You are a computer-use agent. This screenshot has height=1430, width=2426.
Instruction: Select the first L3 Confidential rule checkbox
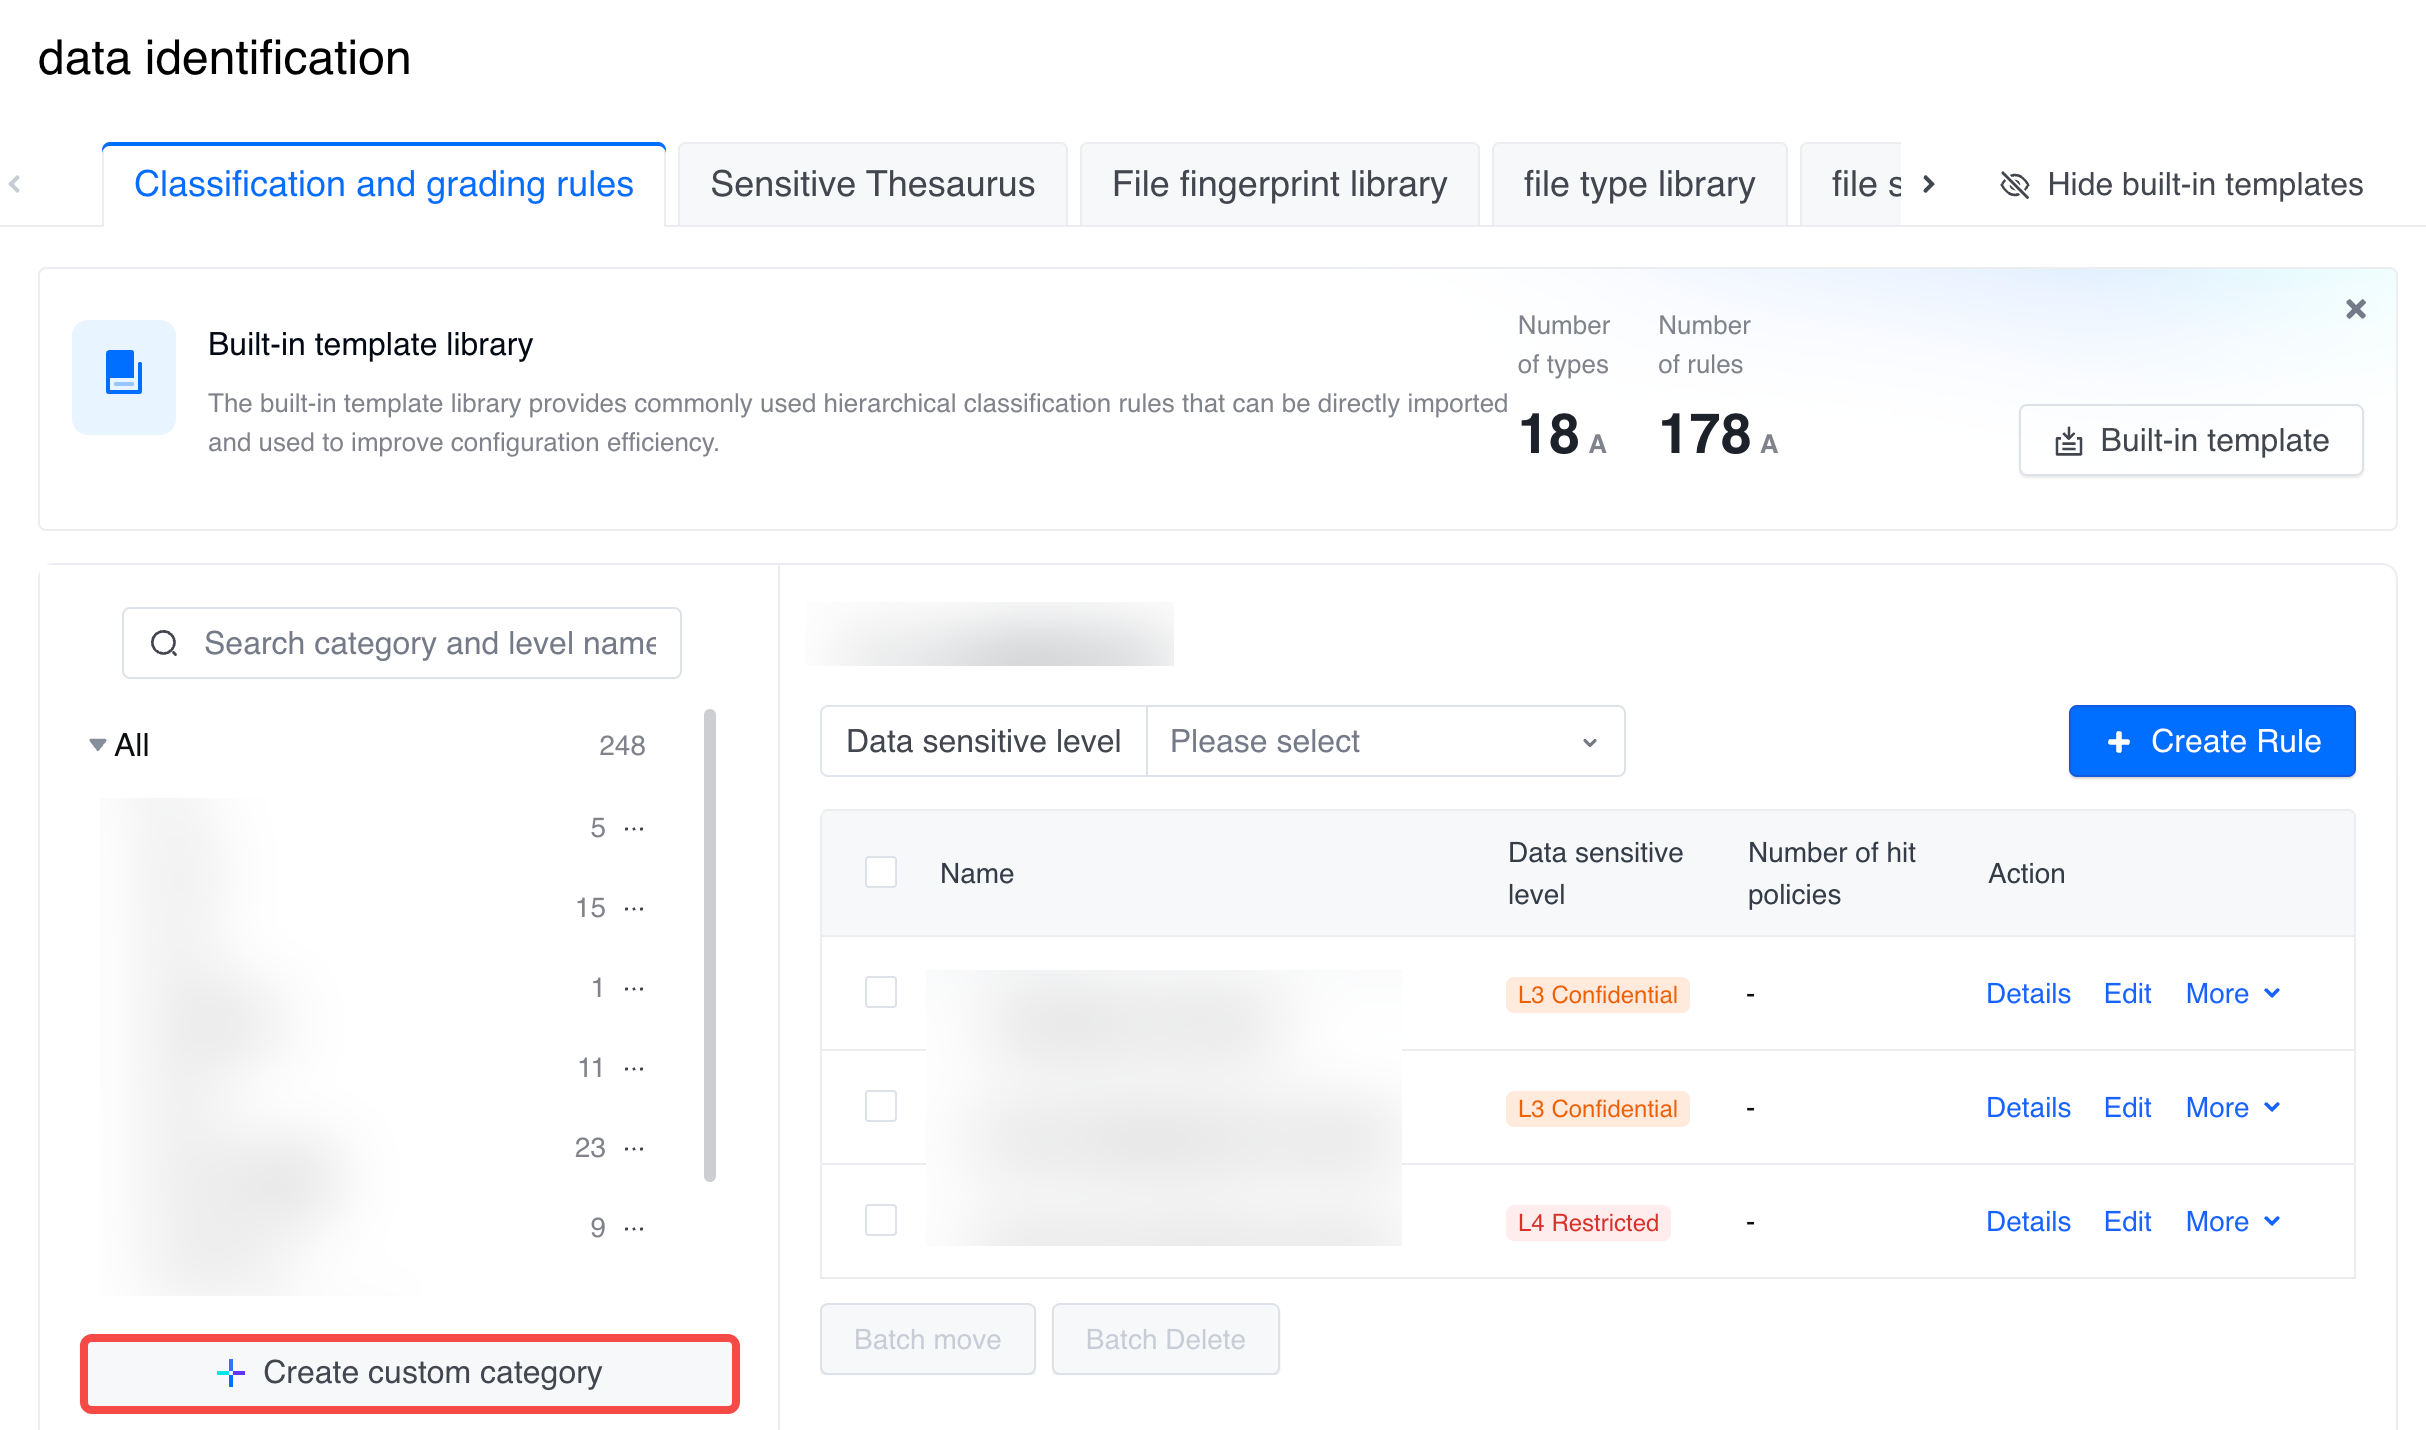click(x=880, y=993)
